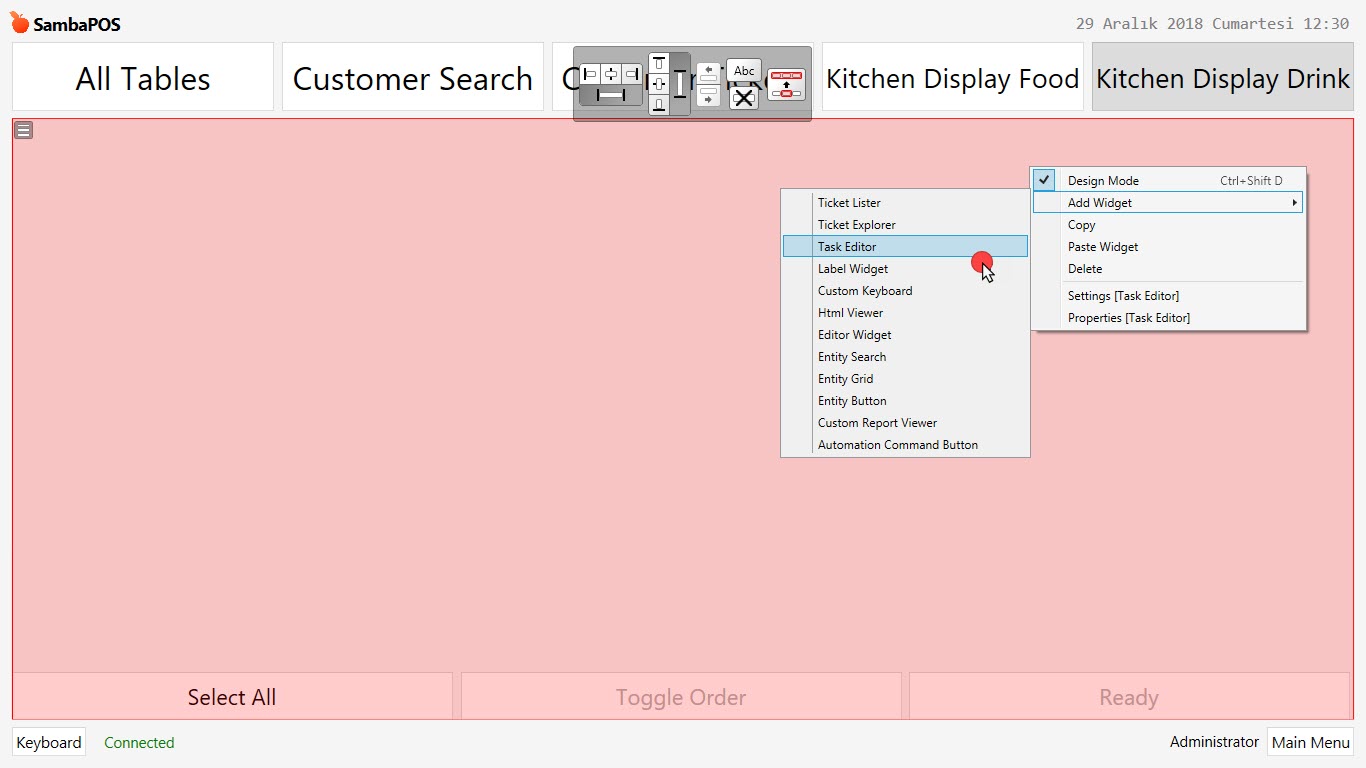Select the align-bottom alignment tool

659,105
